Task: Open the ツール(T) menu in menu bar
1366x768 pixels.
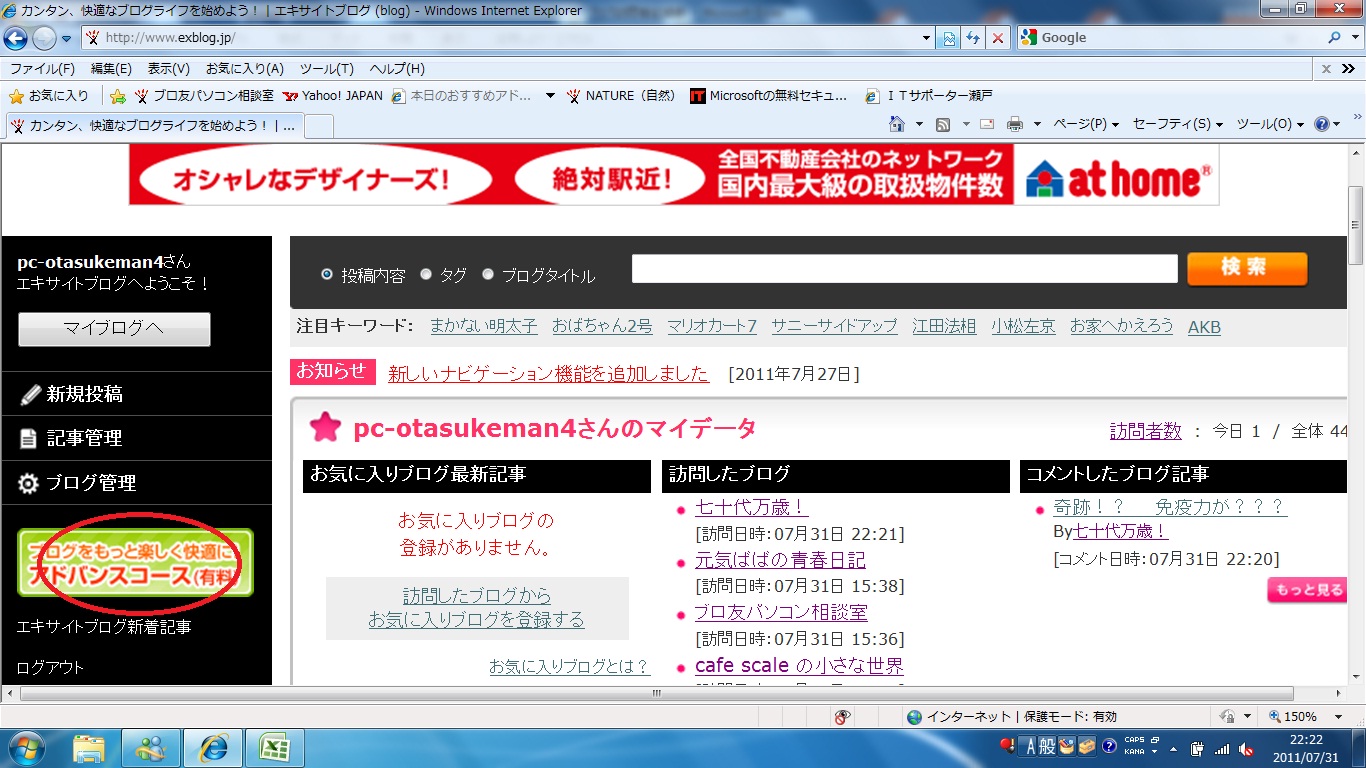Action: [327, 69]
